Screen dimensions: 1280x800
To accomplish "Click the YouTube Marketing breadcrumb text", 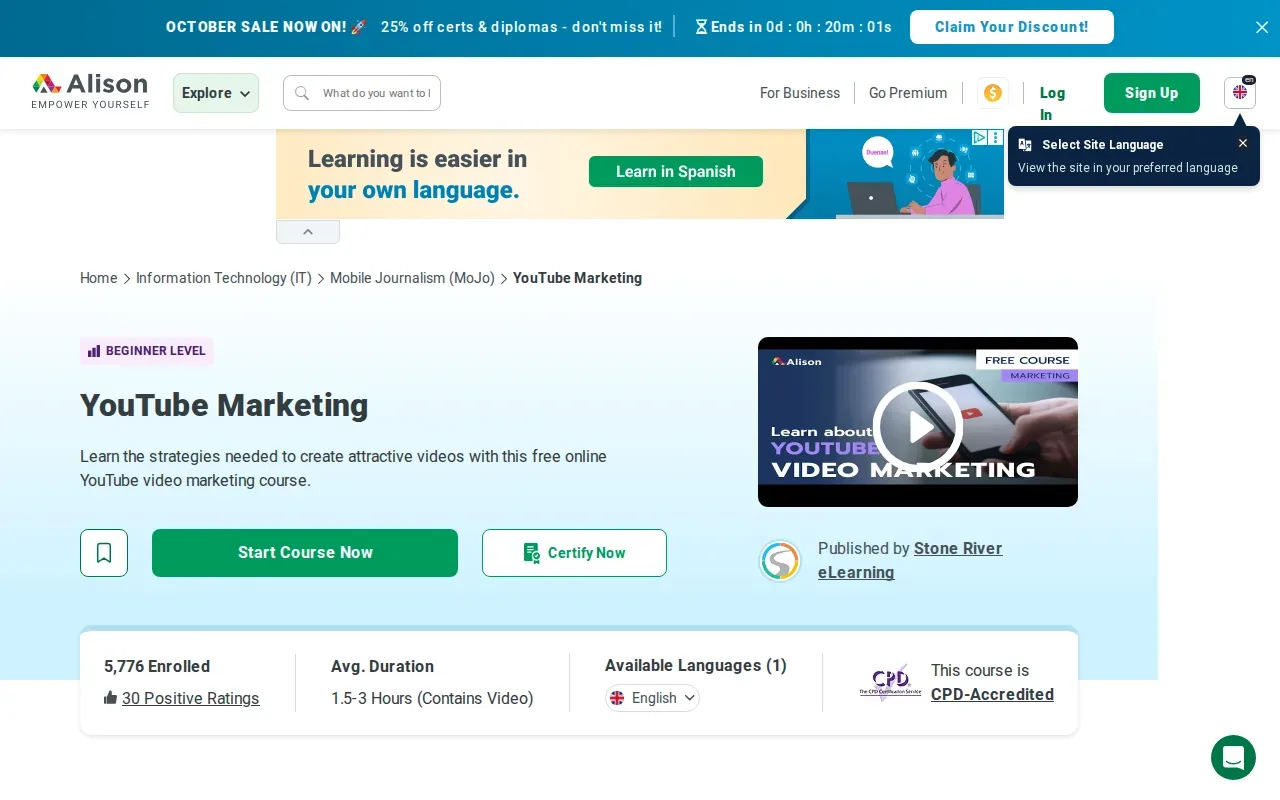I will click(x=577, y=278).
